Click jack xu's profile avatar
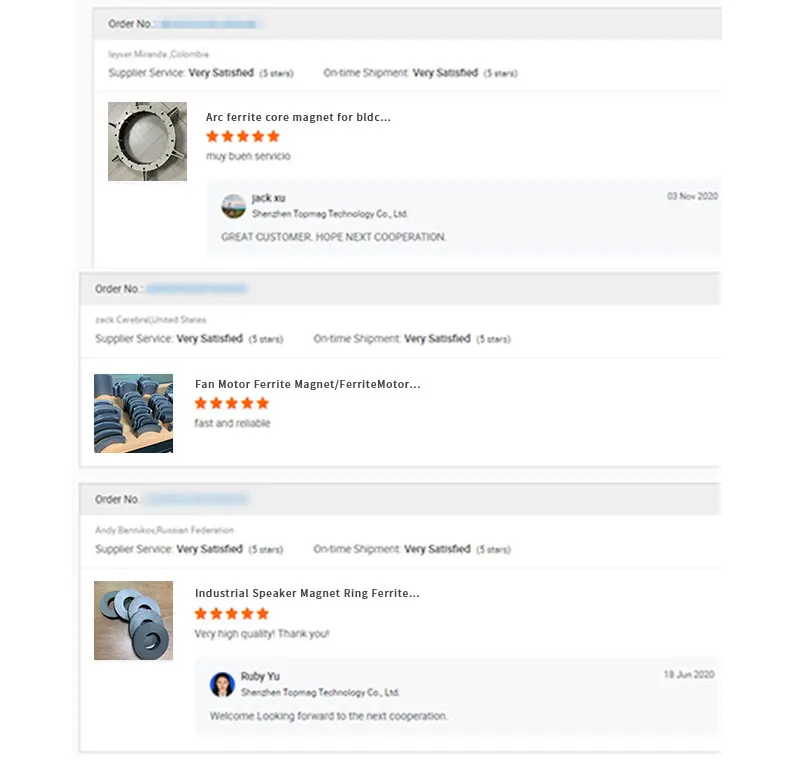This screenshot has width=790, height=761. pos(233,206)
